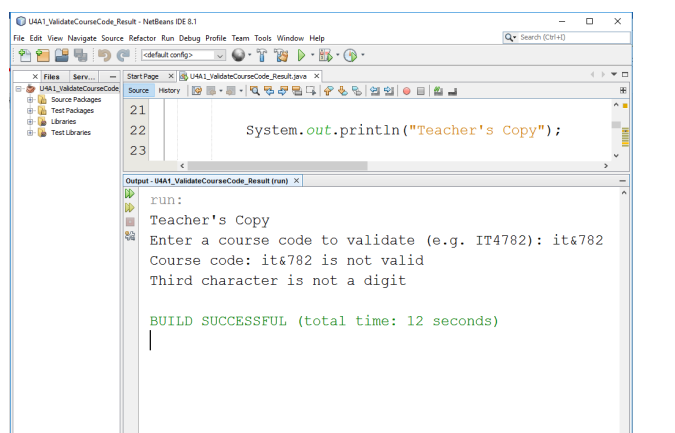Open dropdown arrow next to Debug Project
Viewport: 675px width, 433px height.
(338, 55)
